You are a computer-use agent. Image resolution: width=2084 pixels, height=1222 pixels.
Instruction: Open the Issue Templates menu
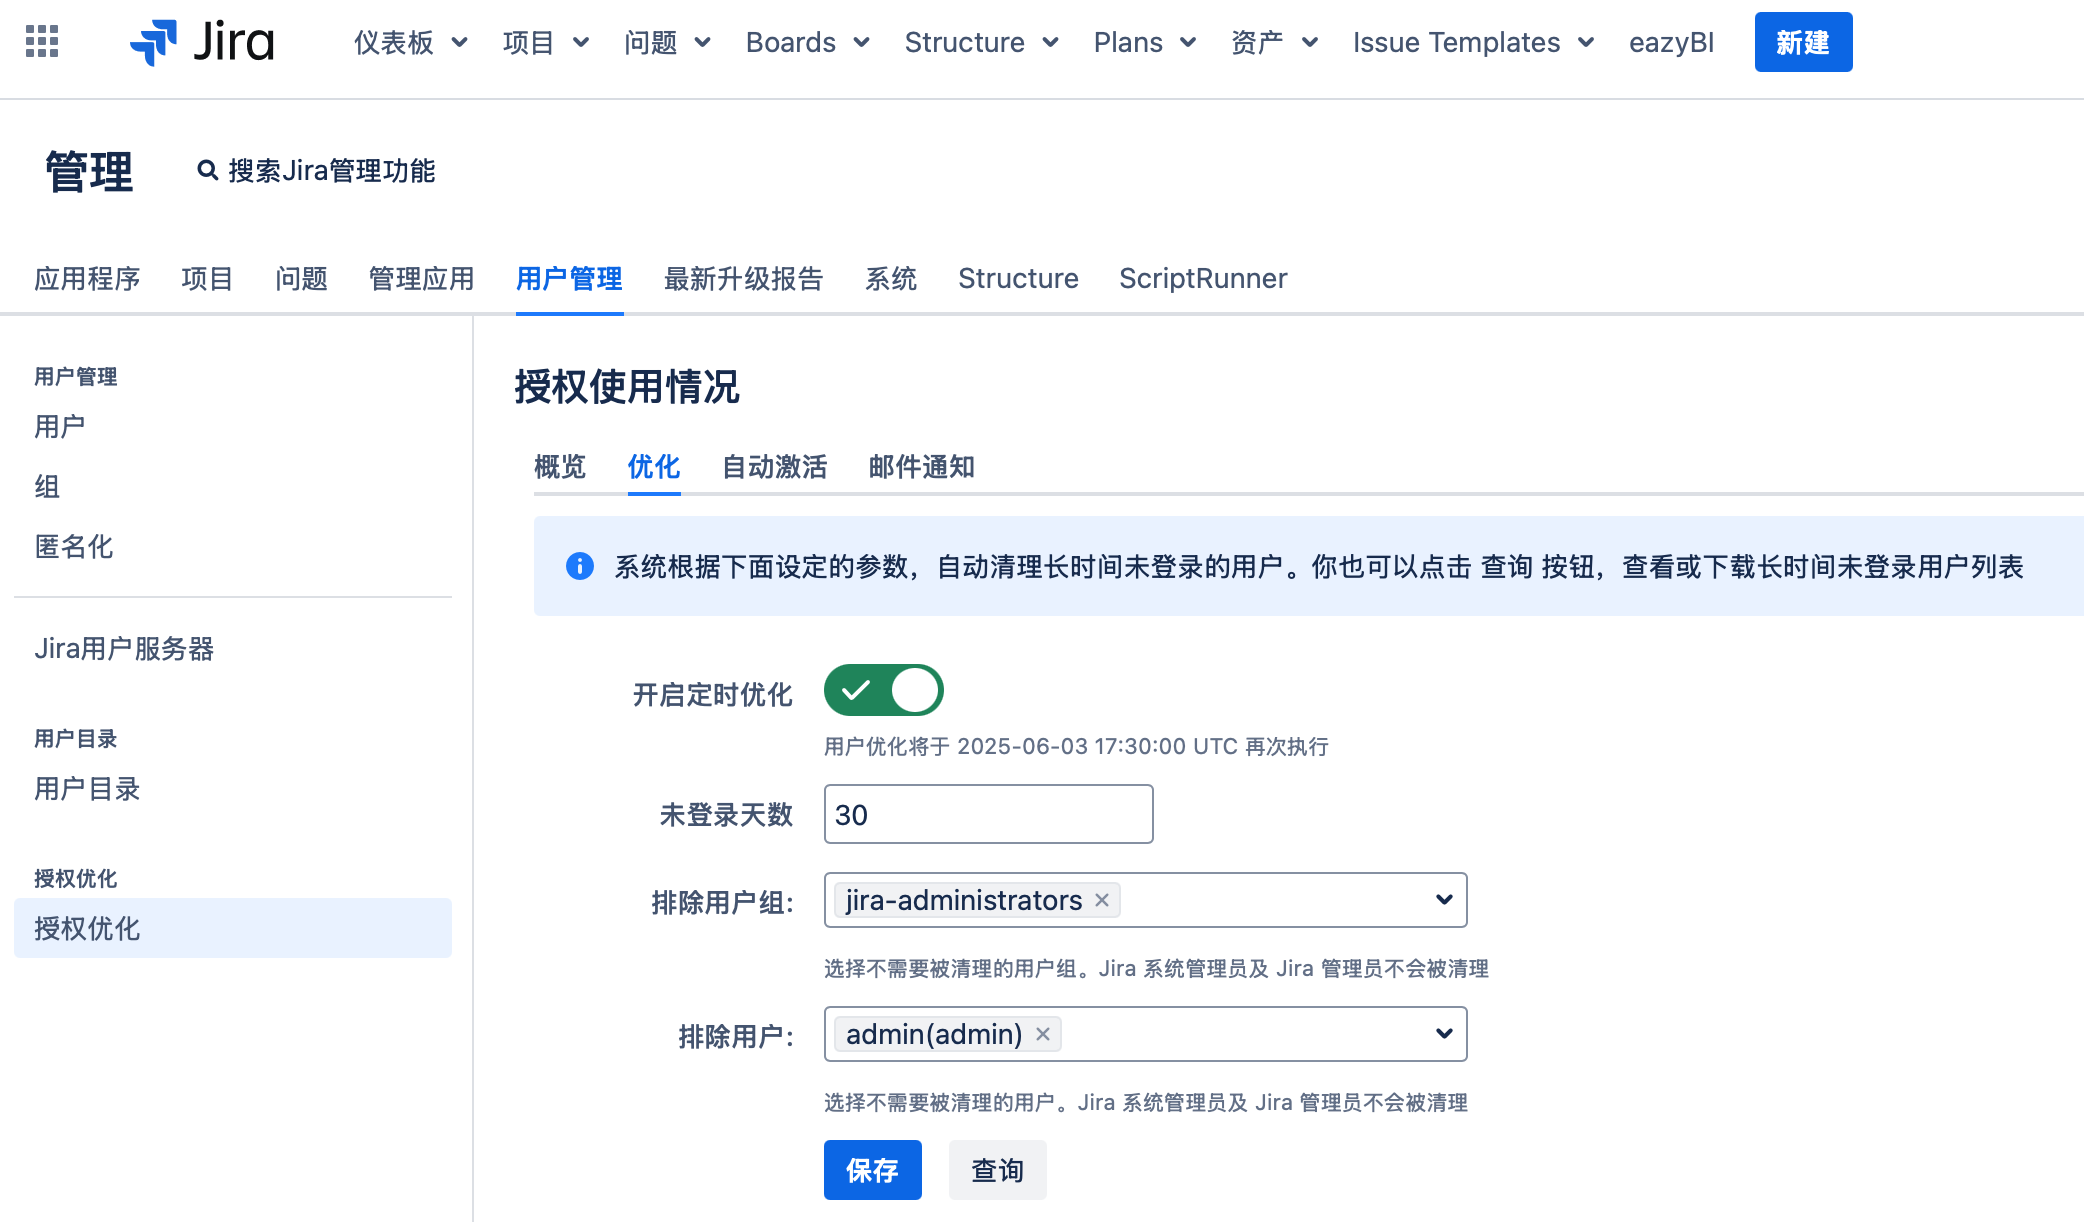1472,42
